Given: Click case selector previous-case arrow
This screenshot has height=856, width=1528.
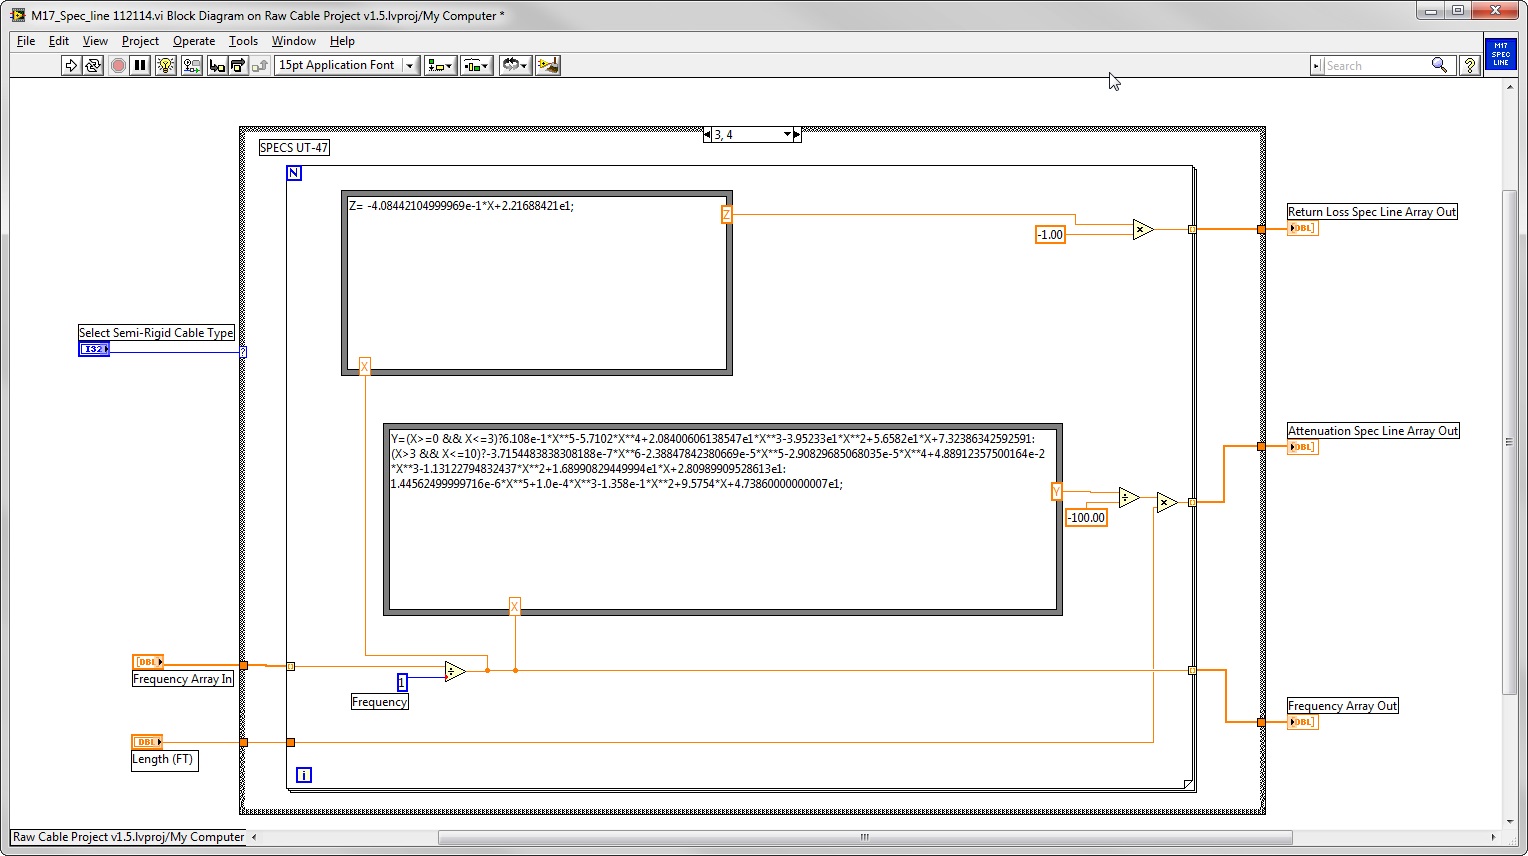Looking at the screenshot, I should tap(708, 135).
